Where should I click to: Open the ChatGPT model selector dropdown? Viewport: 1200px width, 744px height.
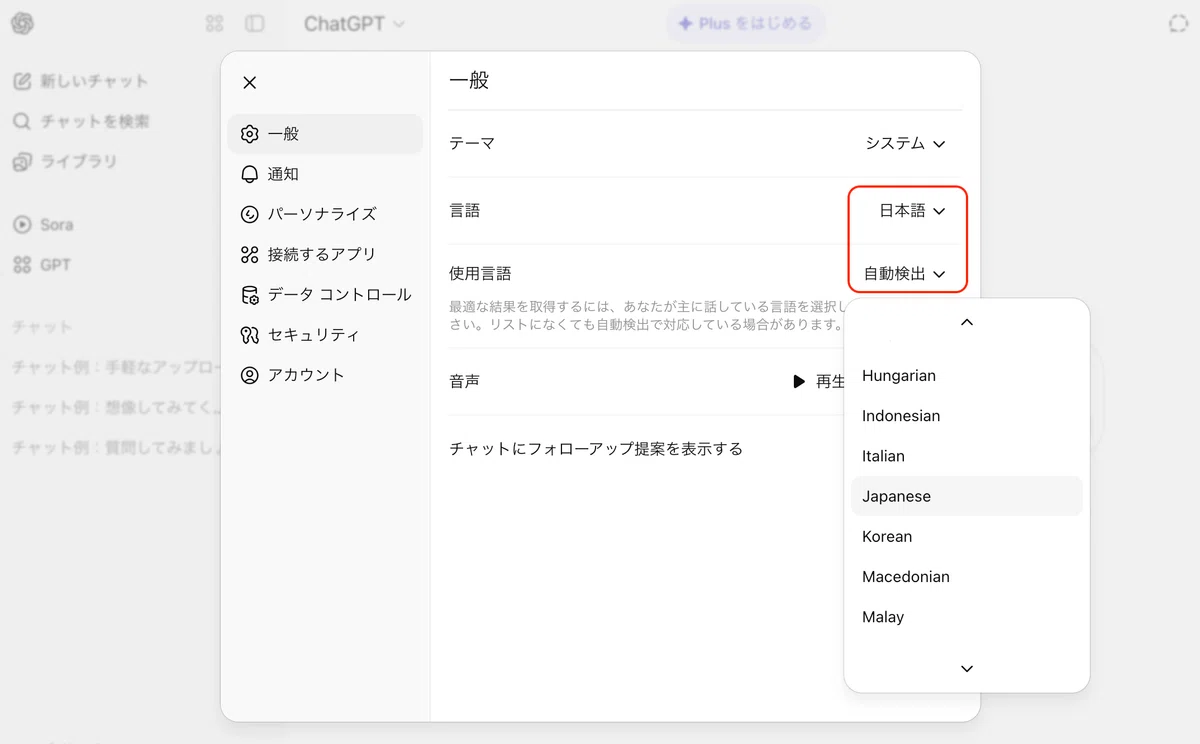354,23
